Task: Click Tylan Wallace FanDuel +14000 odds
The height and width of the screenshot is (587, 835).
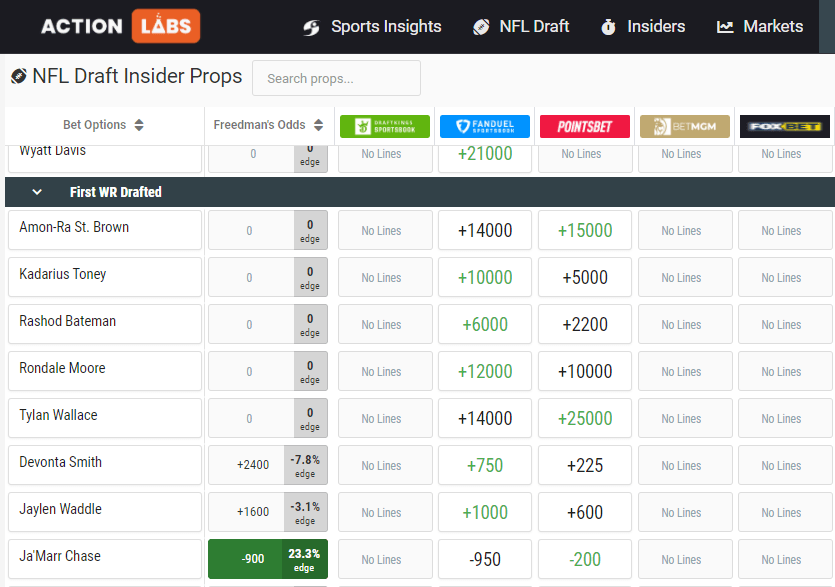Action: [485, 418]
